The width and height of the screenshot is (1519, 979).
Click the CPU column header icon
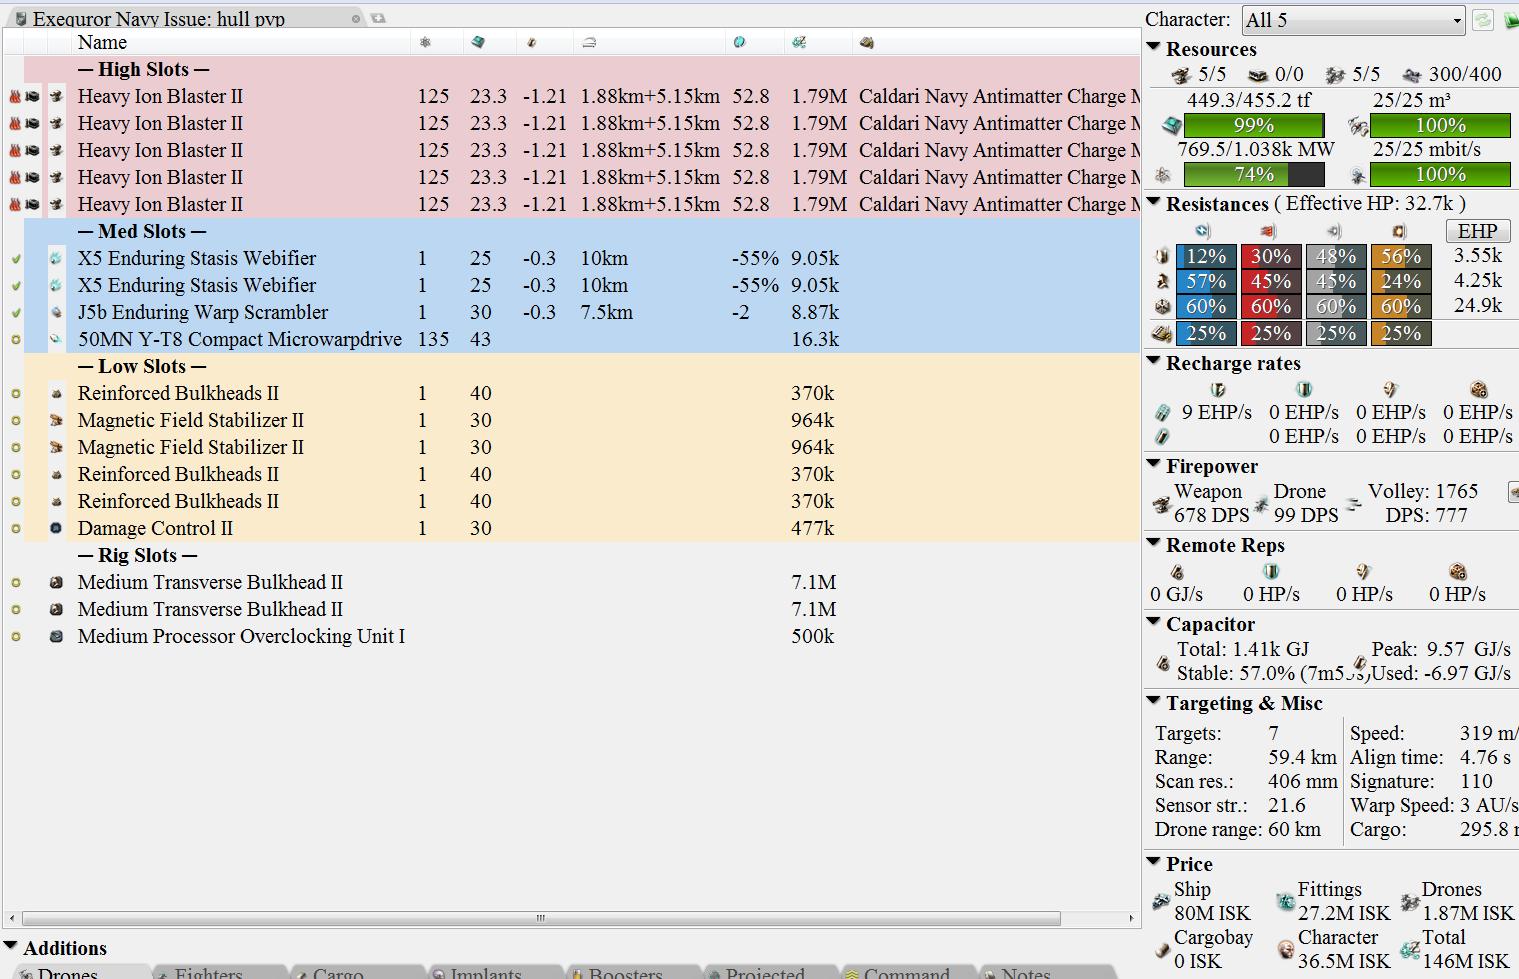tap(478, 42)
